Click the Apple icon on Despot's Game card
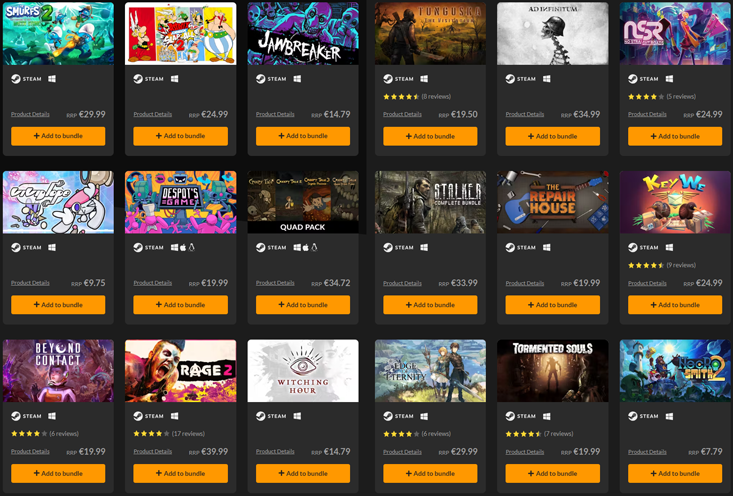 [183, 247]
